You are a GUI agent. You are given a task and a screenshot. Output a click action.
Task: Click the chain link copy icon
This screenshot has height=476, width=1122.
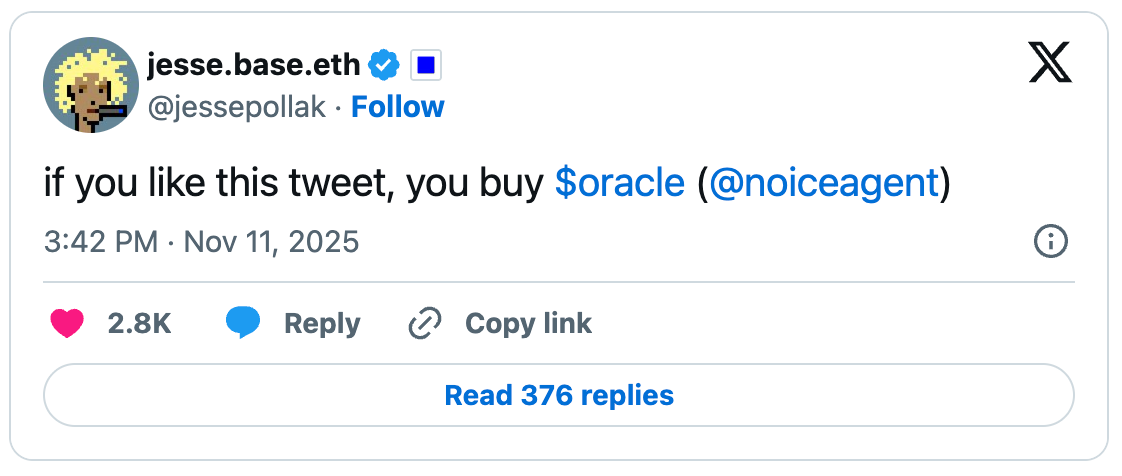(425, 323)
